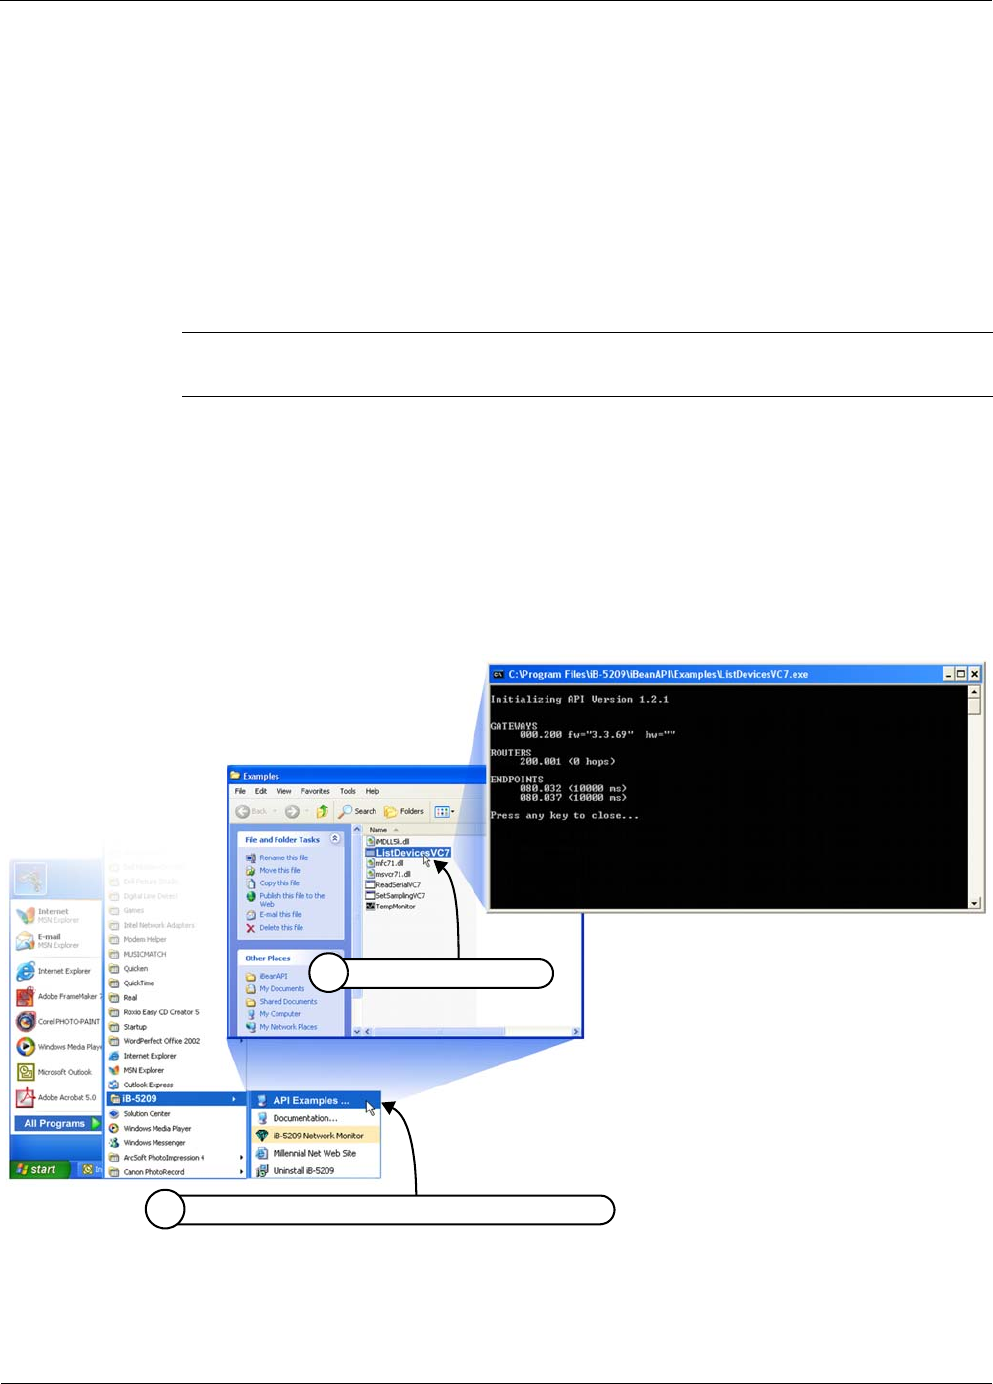Click Forward arrow in Examples toolbar
The image size is (993, 1384).
[292, 811]
